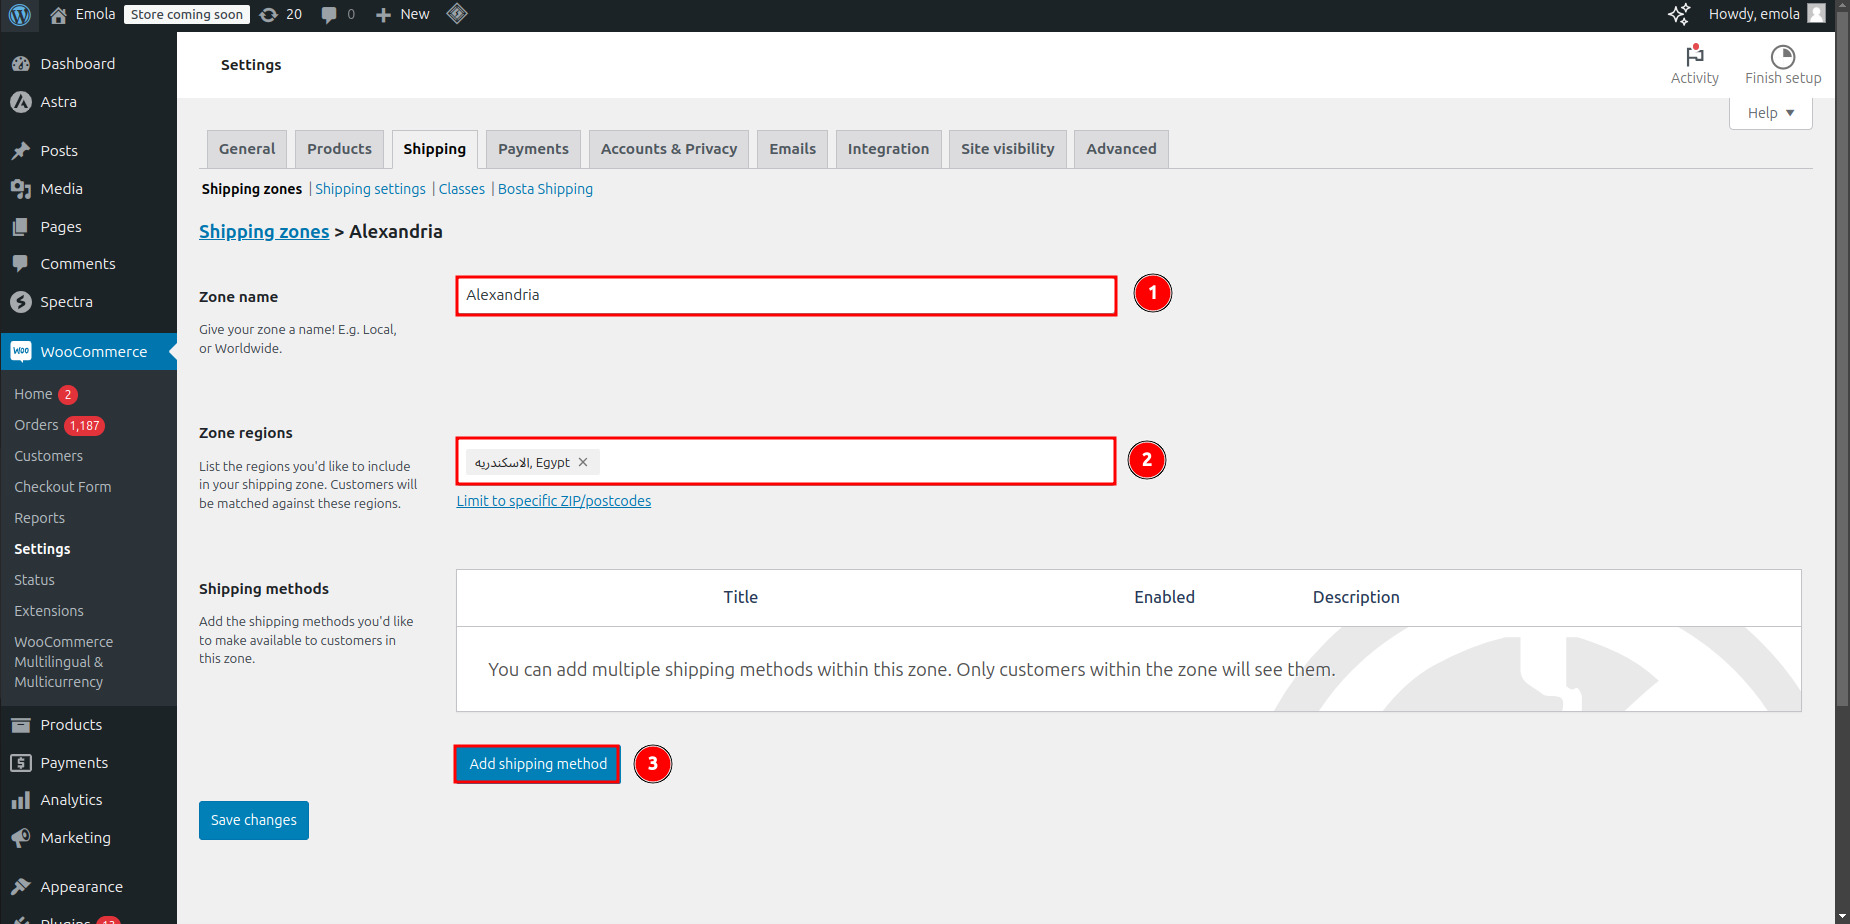This screenshot has height=924, width=1850.
Task: Switch to the General settings tab
Action: tap(247, 149)
